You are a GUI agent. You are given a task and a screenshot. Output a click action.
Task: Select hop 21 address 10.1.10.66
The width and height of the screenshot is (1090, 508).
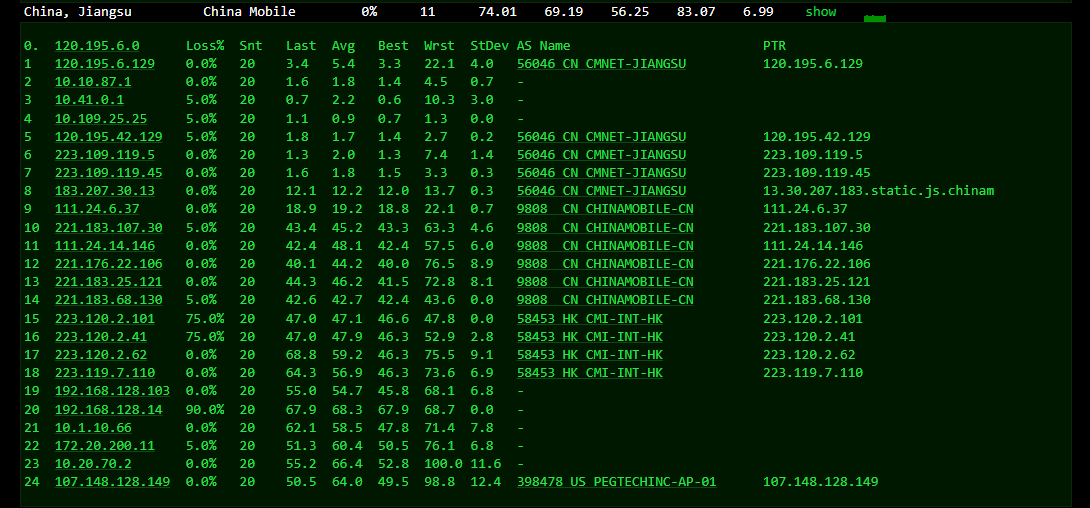pyautogui.click(x=93, y=427)
